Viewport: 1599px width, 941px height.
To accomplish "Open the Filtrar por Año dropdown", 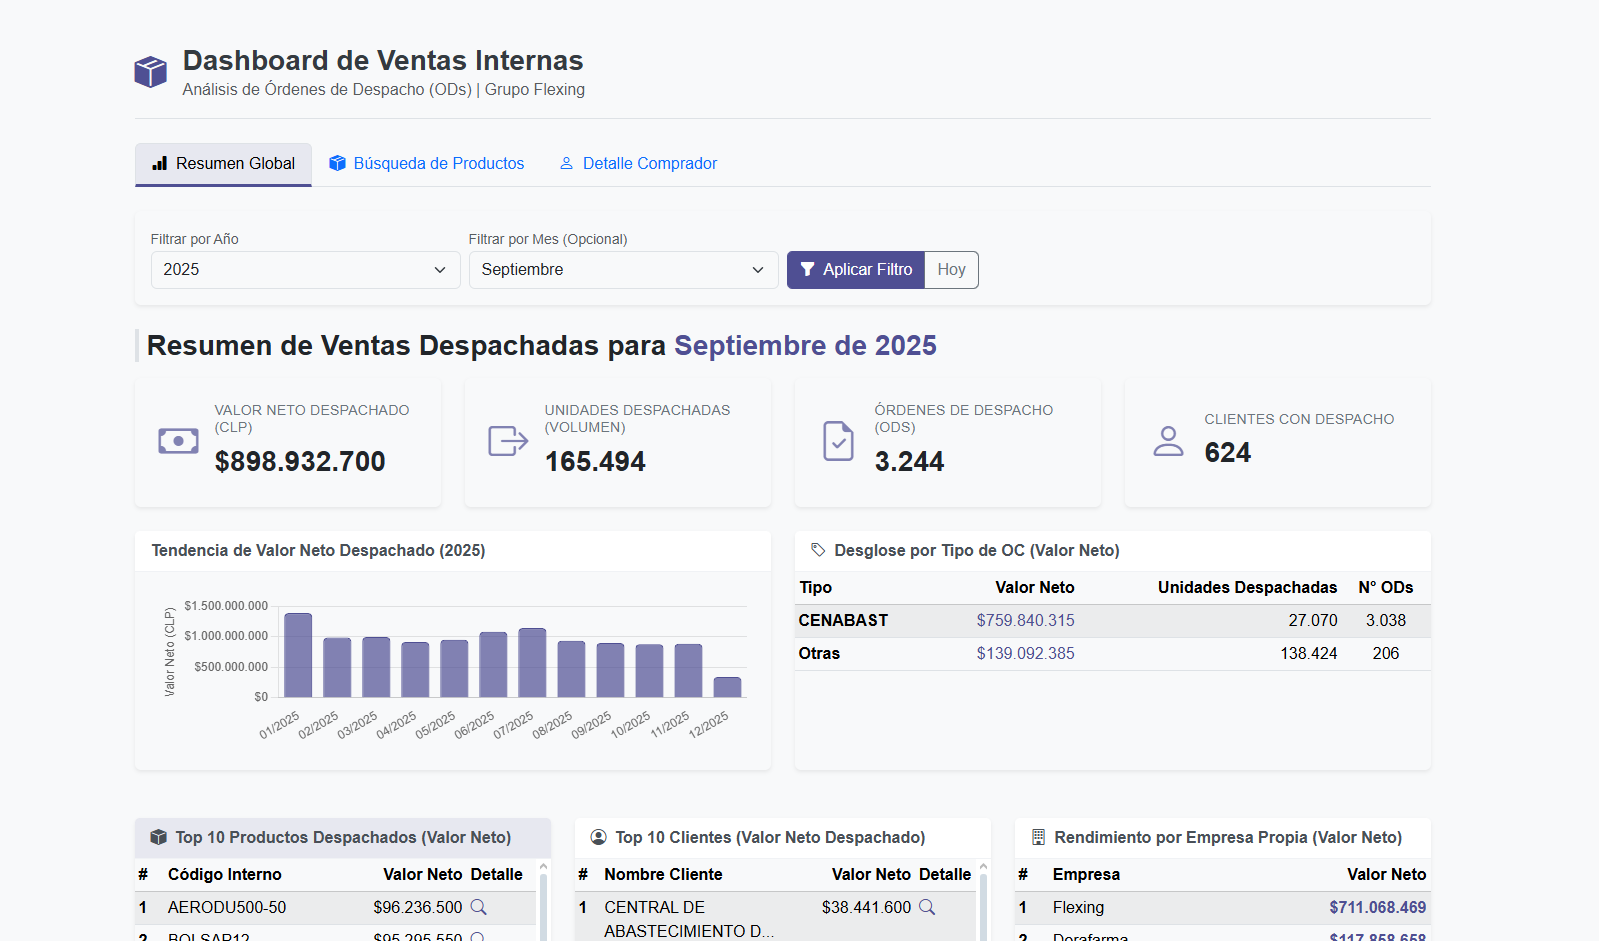I will click(305, 270).
